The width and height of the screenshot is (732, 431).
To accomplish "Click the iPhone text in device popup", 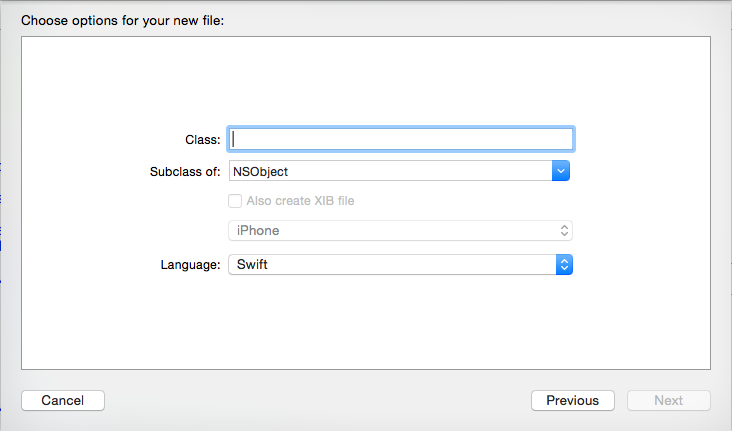I will pyautogui.click(x=258, y=231).
